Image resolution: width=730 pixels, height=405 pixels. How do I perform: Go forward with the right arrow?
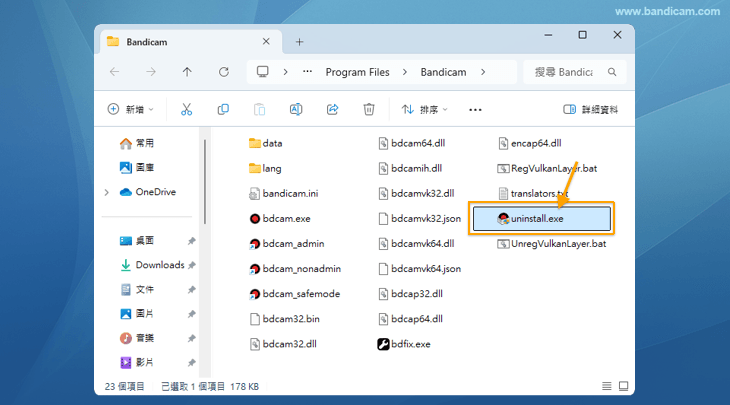point(151,72)
